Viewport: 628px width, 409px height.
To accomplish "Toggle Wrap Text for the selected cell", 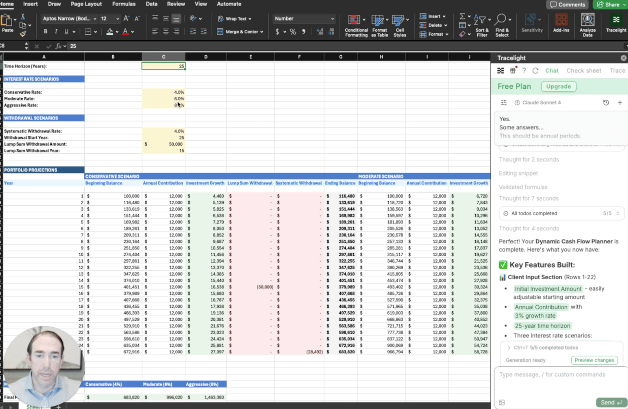I will [x=233, y=18].
